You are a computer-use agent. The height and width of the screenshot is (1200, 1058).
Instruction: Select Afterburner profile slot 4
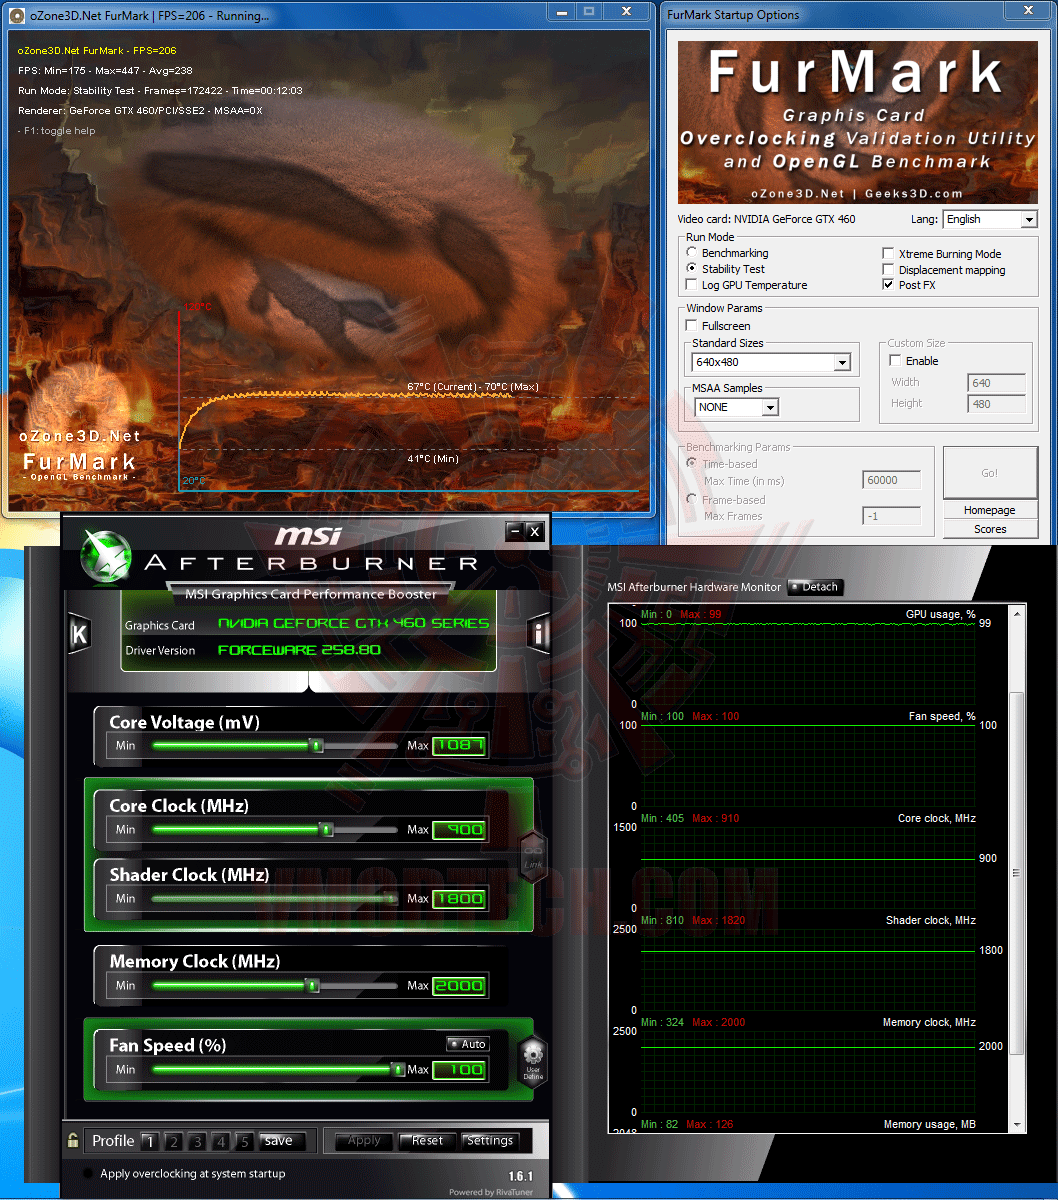point(221,1141)
